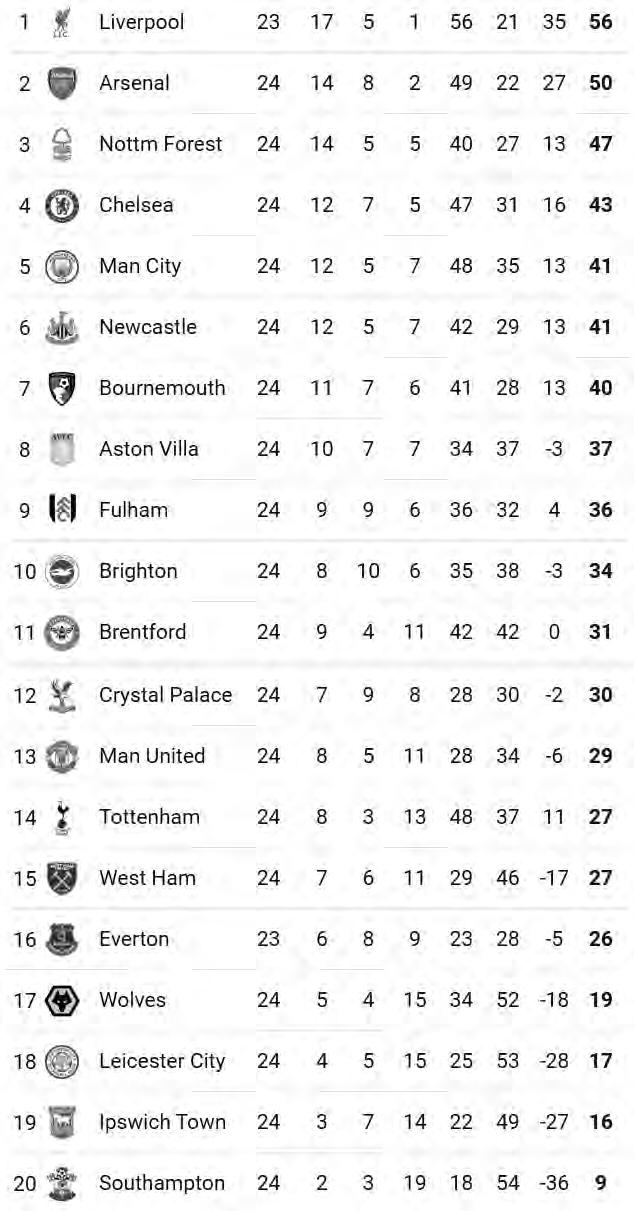Select the Leicester City team name

click(162, 1061)
